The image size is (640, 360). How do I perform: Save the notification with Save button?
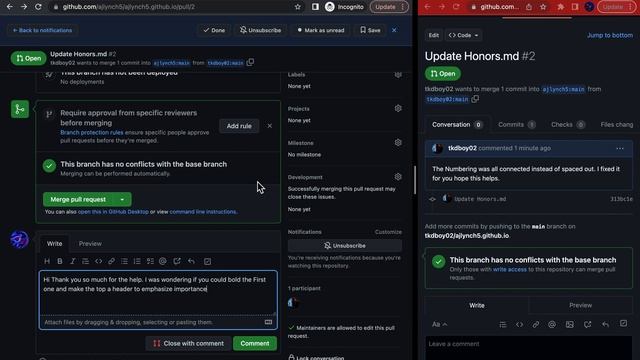[370, 30]
